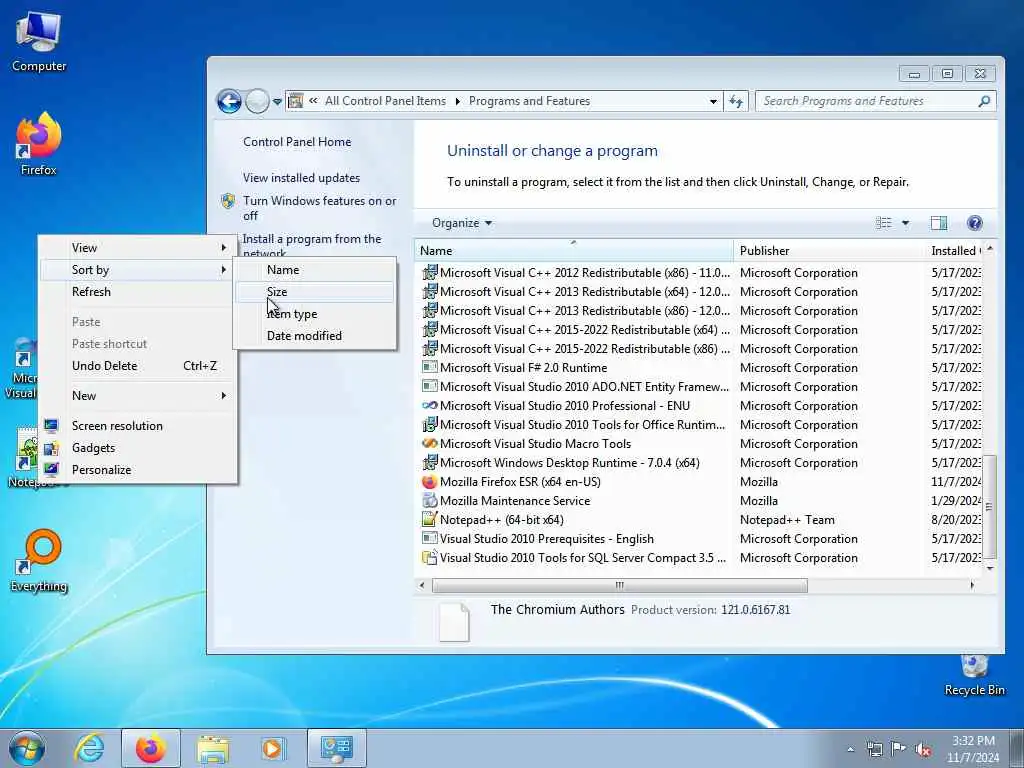Open Windows Explorer from the taskbar

[213, 748]
